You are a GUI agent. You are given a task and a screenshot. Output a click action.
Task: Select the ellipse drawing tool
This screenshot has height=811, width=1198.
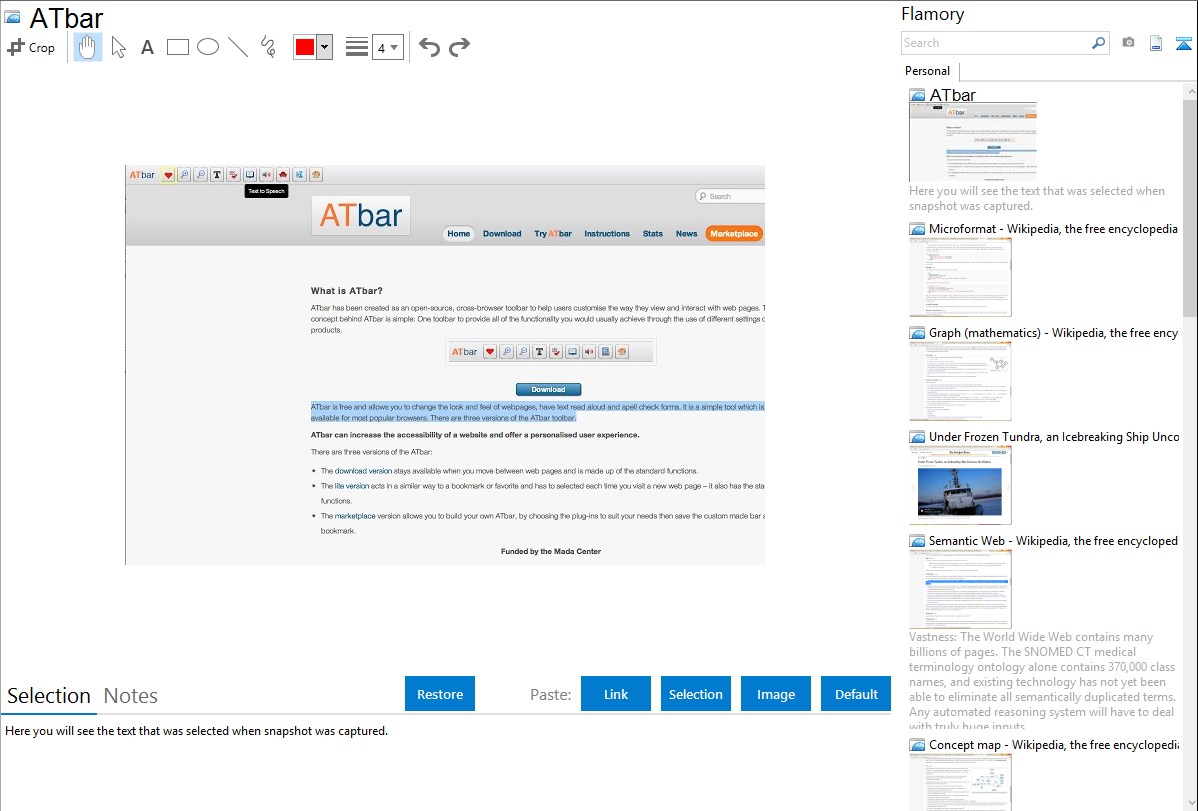(208, 47)
